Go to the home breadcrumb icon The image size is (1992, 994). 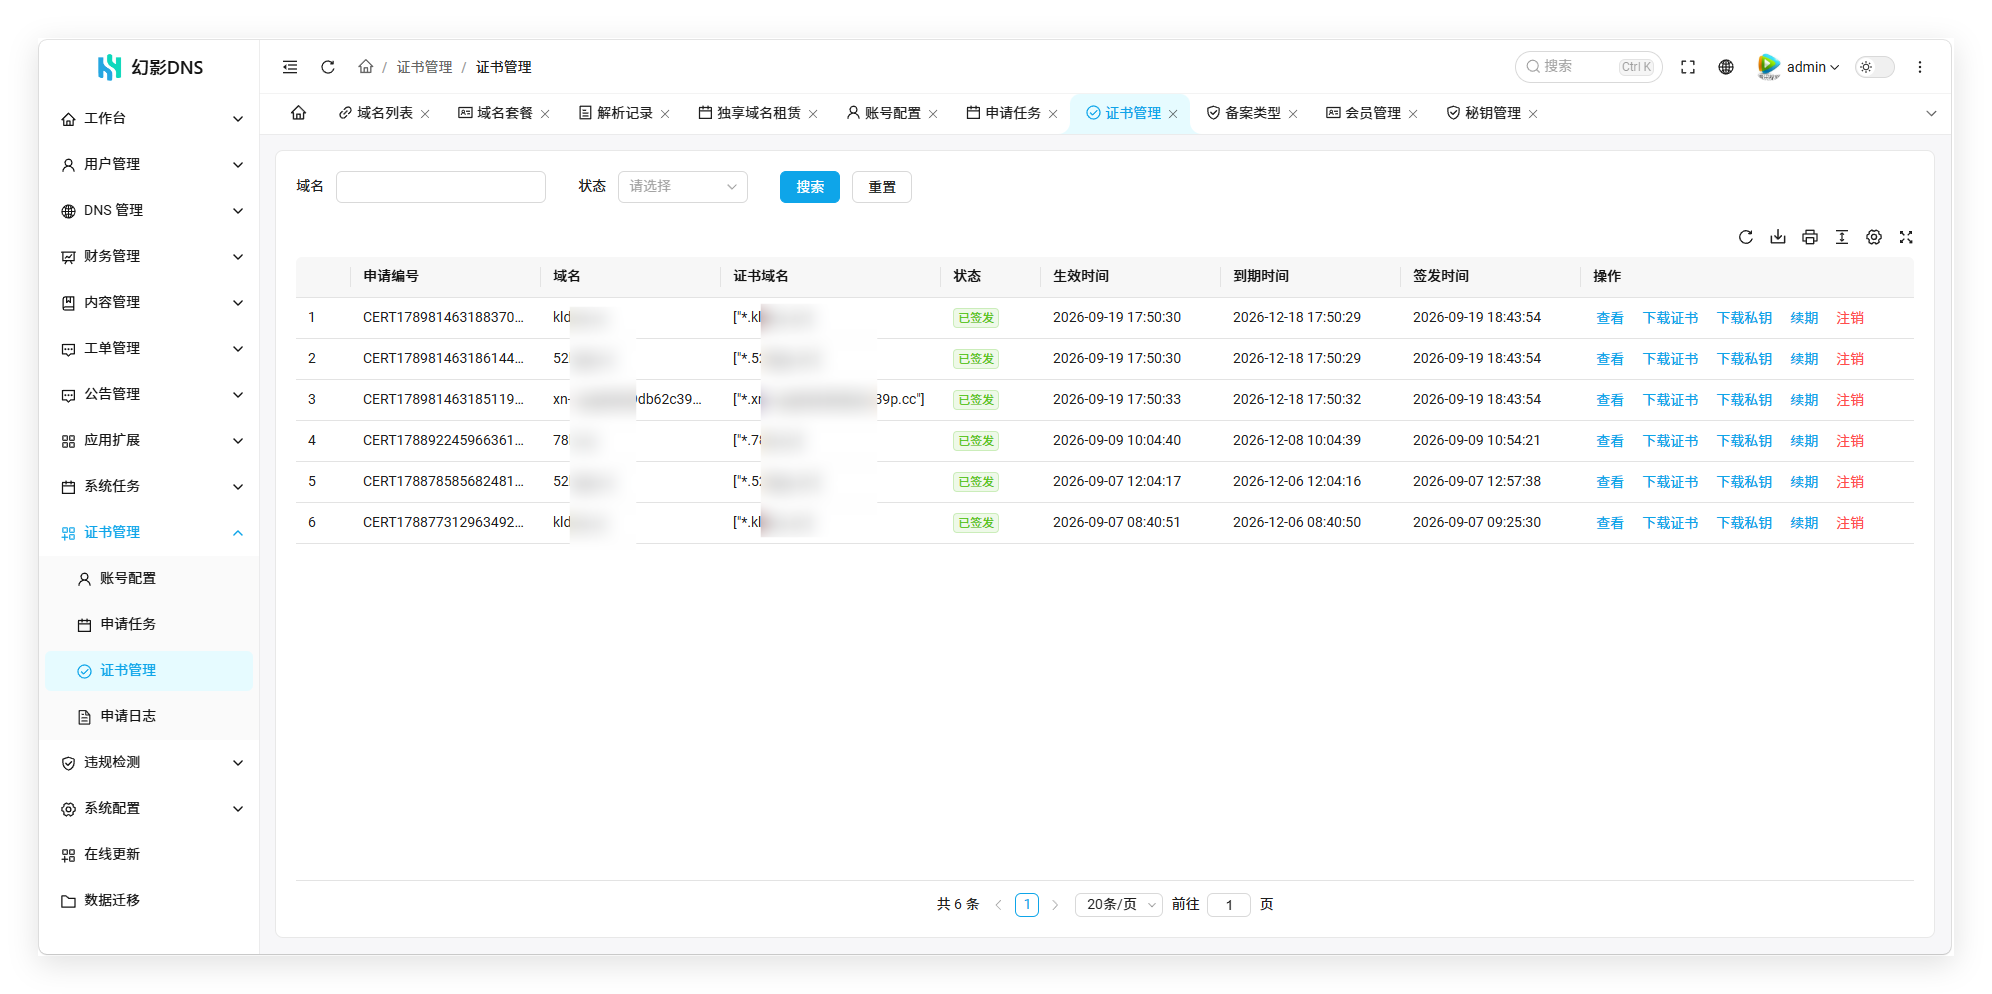(x=366, y=67)
